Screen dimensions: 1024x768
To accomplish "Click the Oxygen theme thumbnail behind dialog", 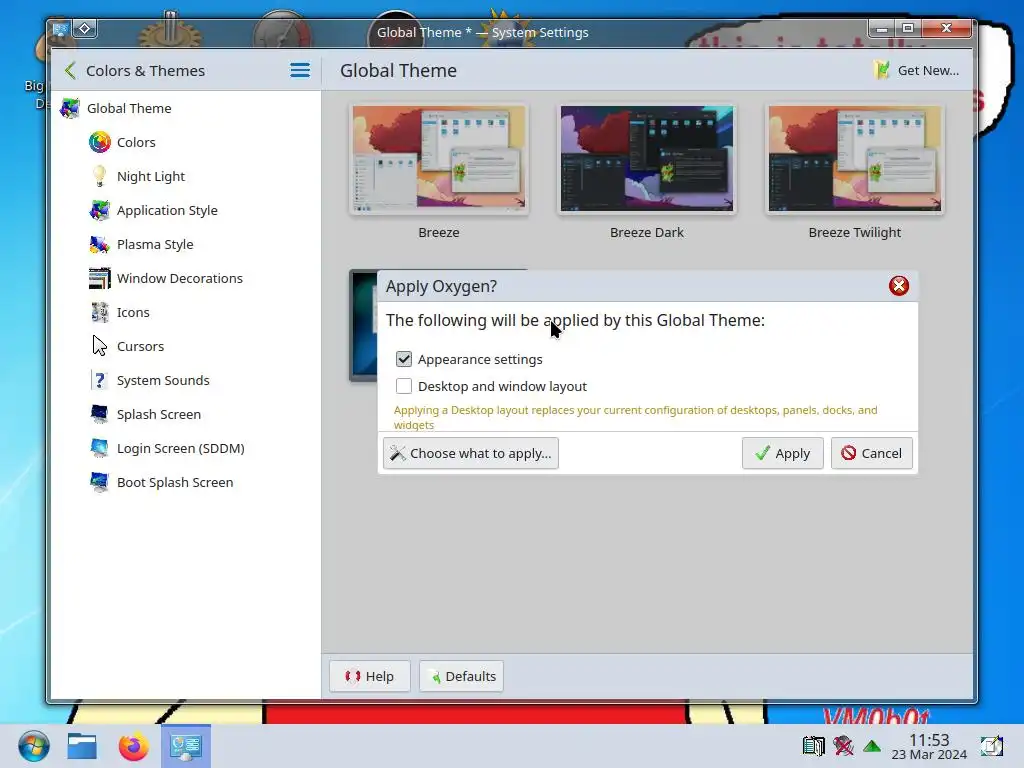I will (x=363, y=325).
